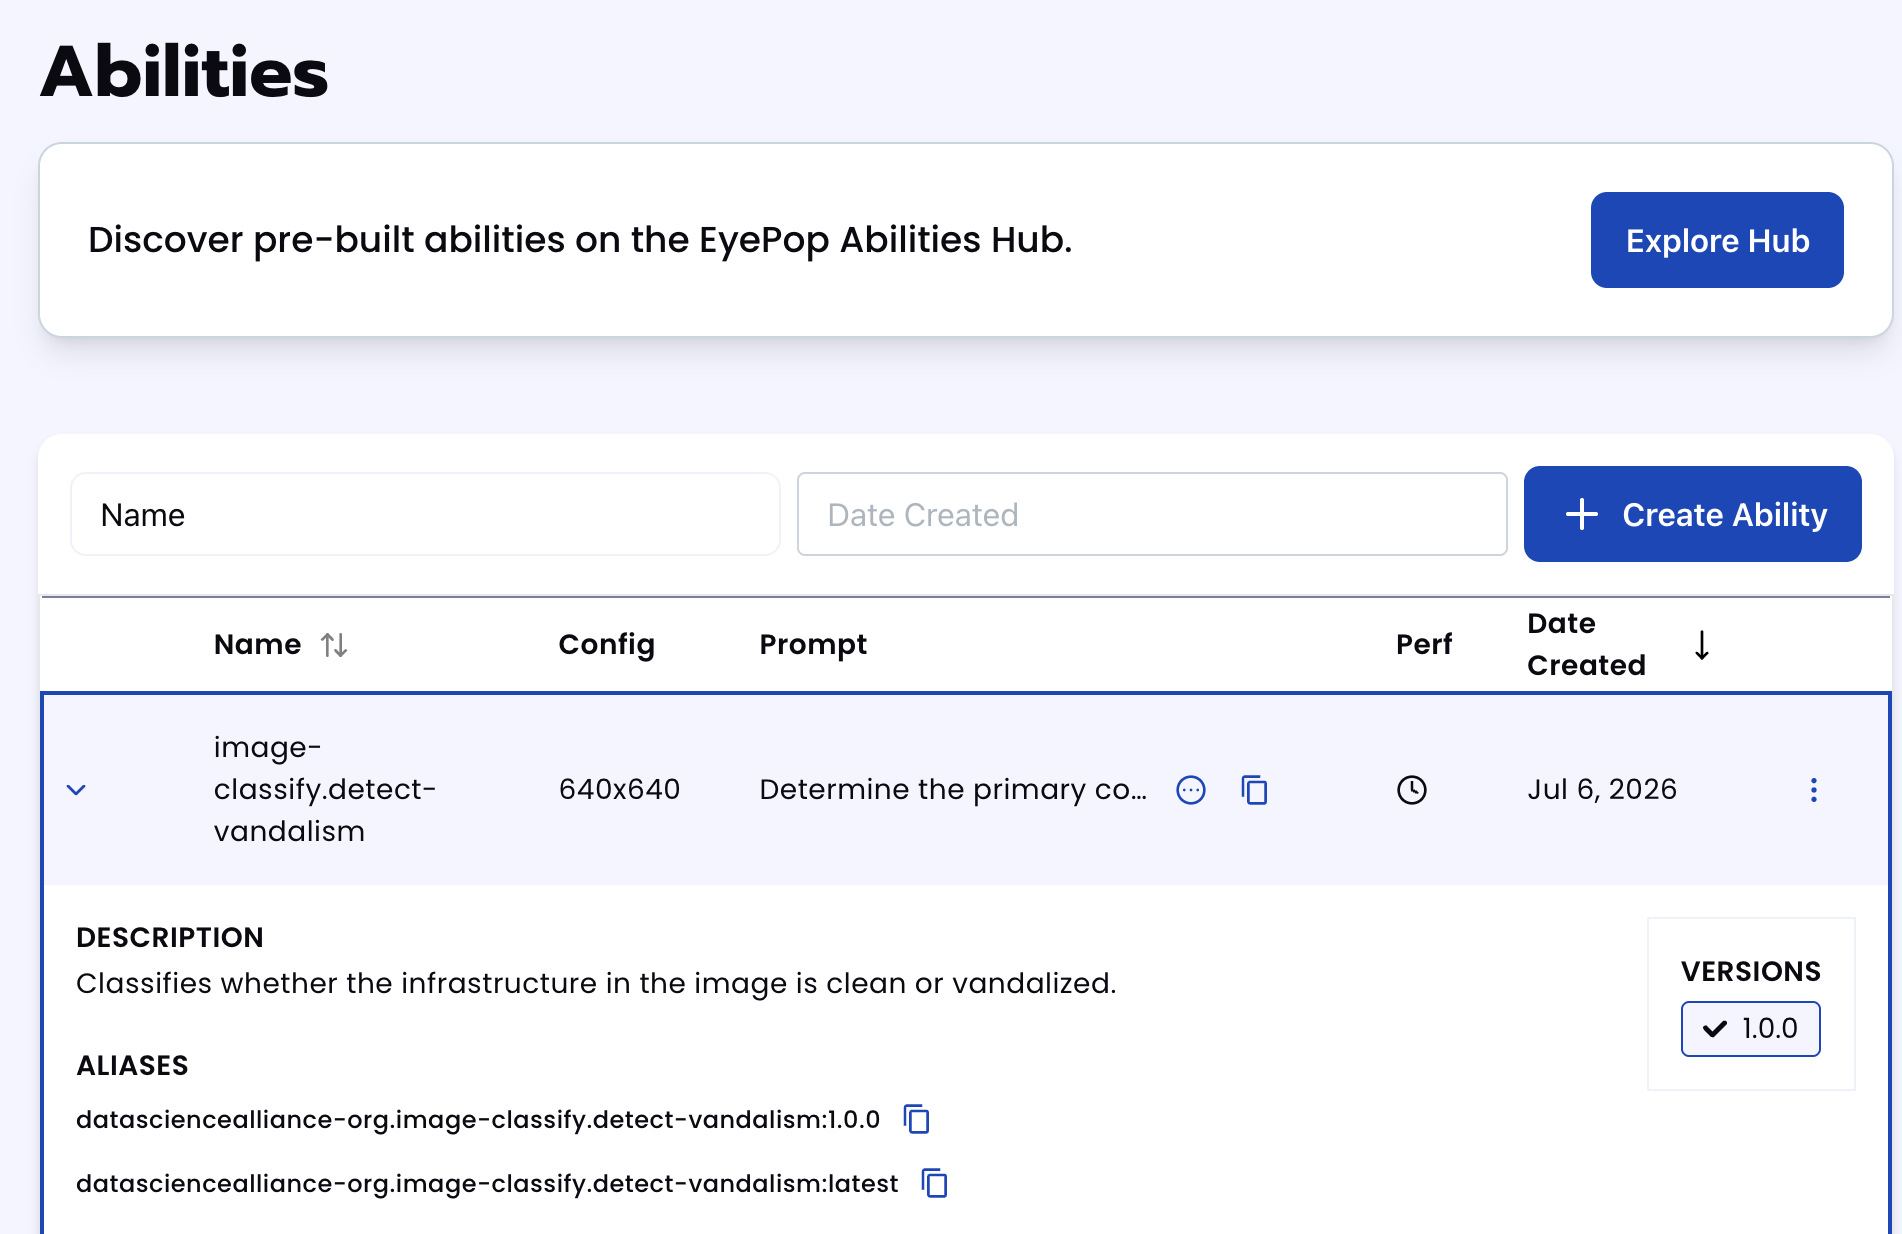Screen dimensions: 1902x1234
Task: Click the Create Ability button
Action: pos(1692,514)
